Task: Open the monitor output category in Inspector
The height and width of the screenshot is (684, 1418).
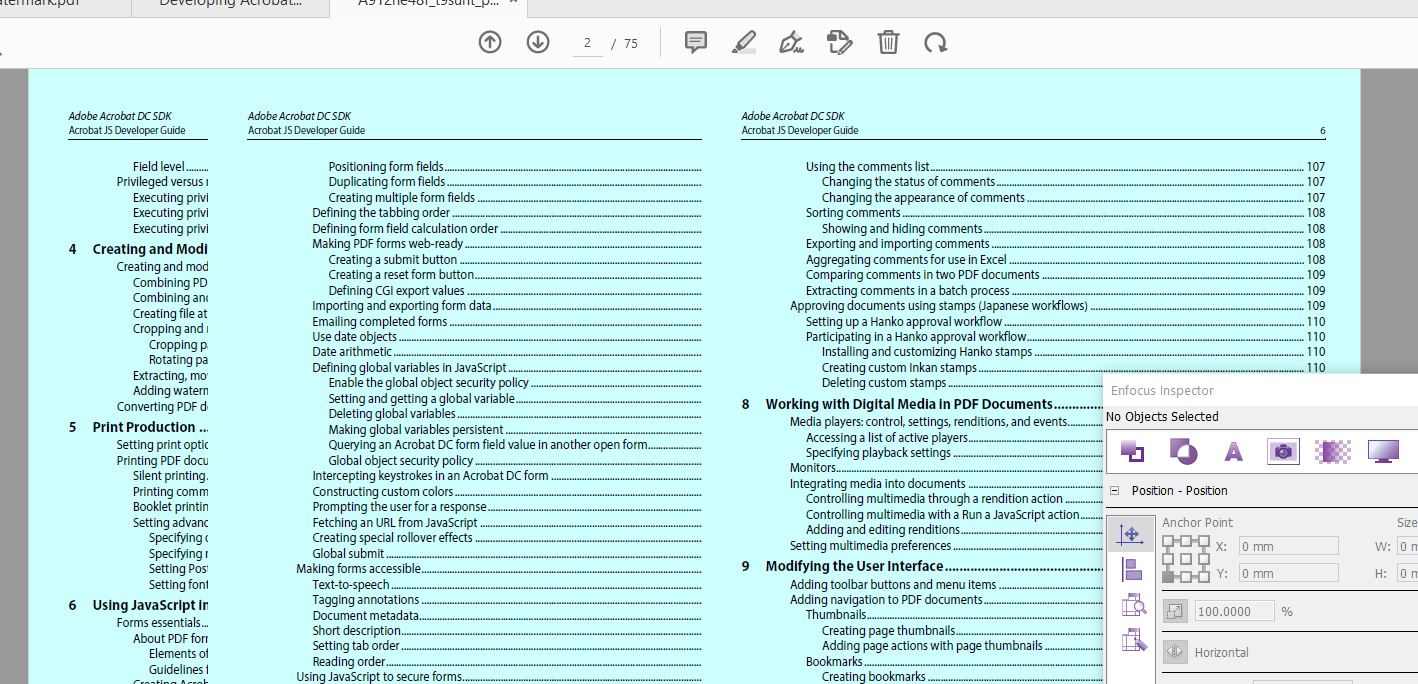Action: [1384, 452]
